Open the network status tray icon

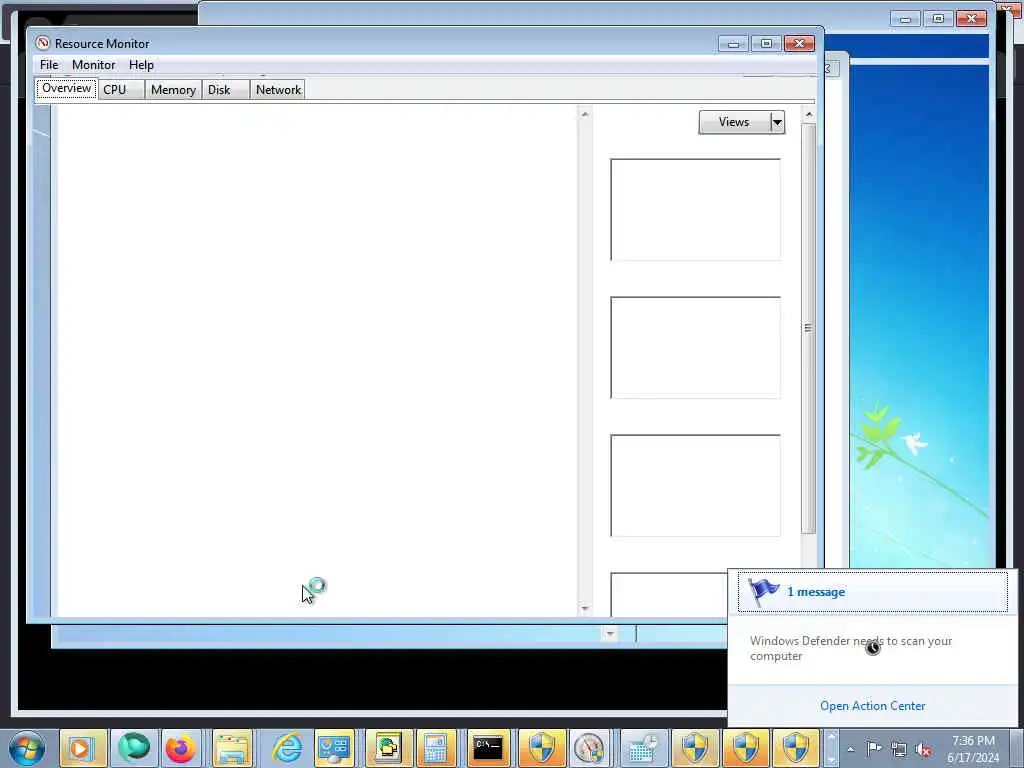click(899, 749)
